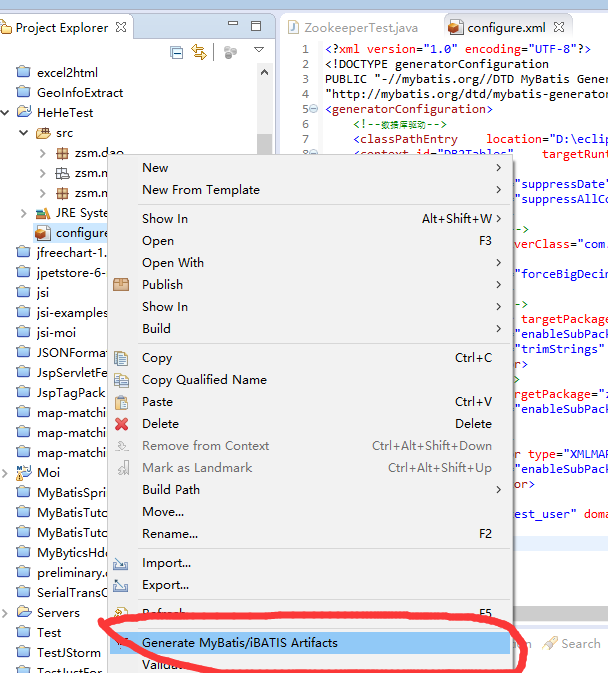Image resolution: width=608 pixels, height=673 pixels.
Task: Open the Build Path submenu
Action: click(x=310, y=490)
